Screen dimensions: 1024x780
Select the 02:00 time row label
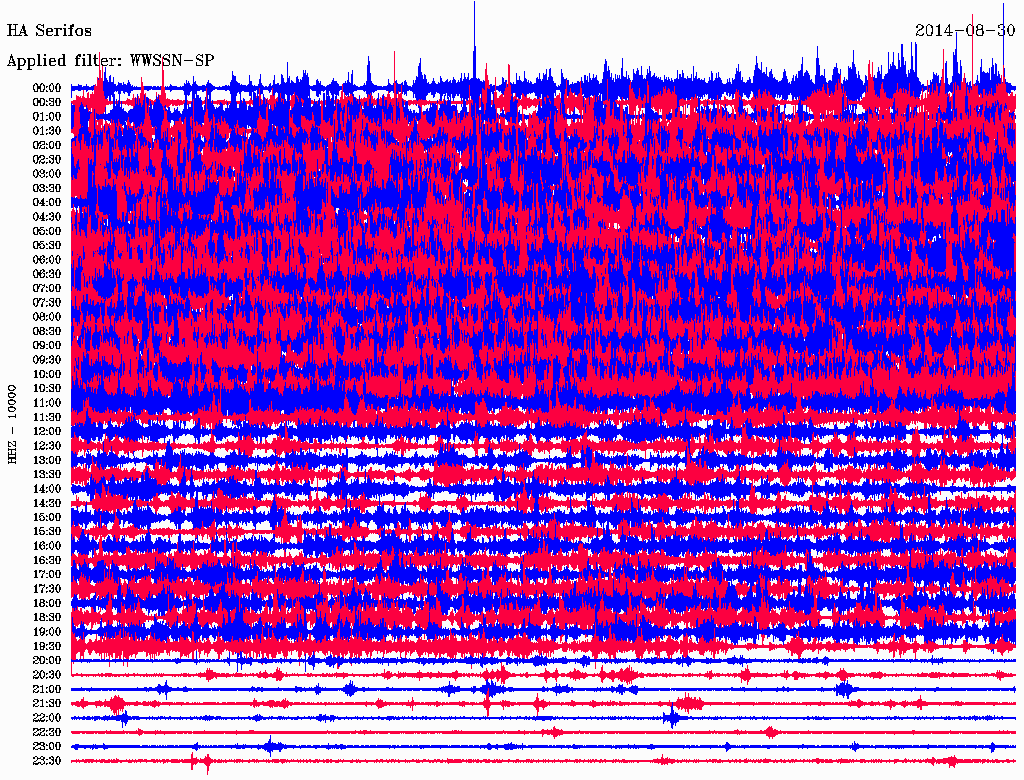pyautogui.click(x=47, y=145)
